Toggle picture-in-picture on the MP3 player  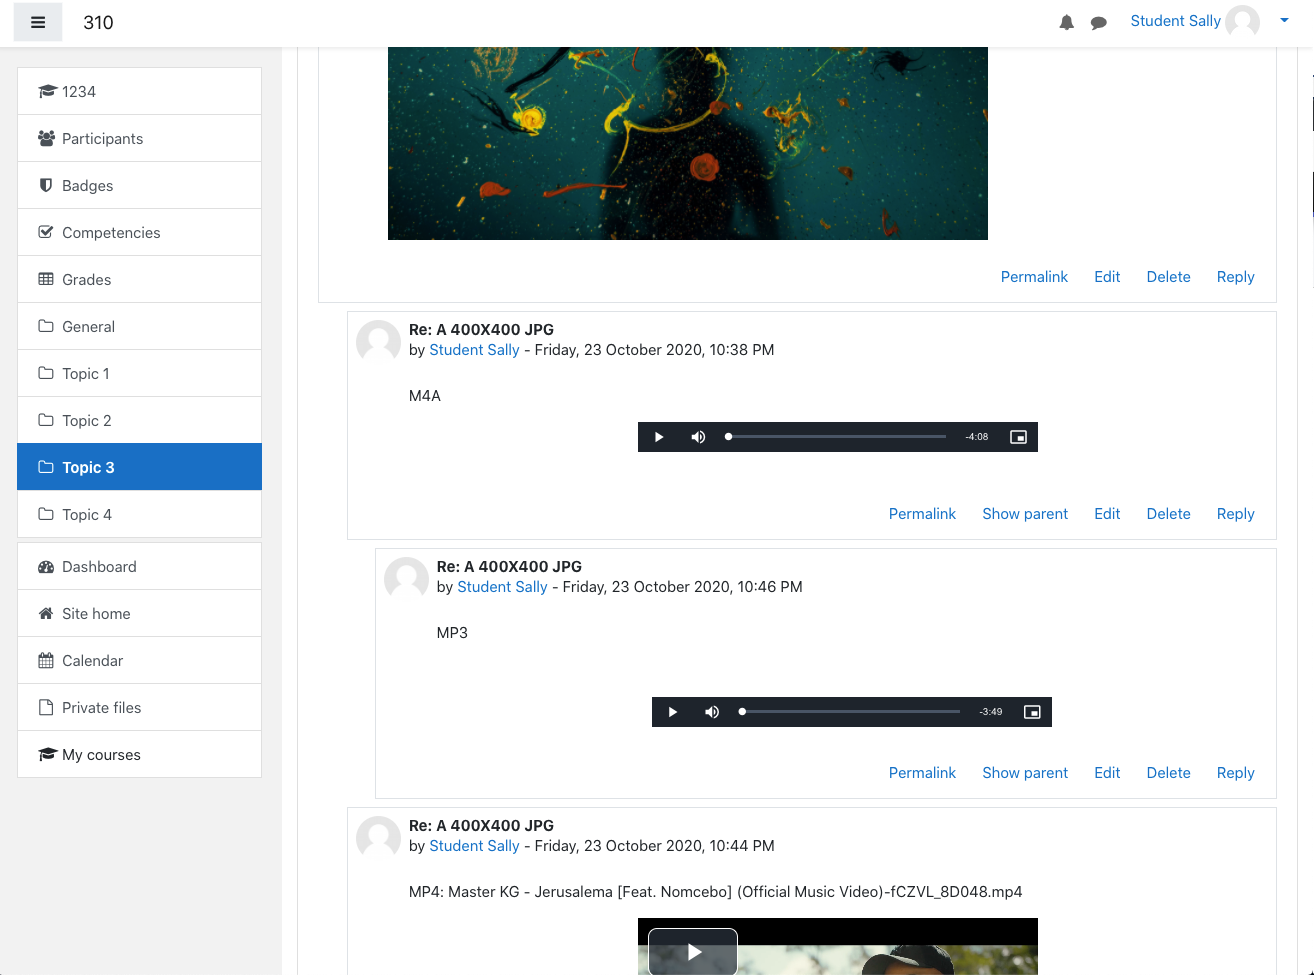1033,712
